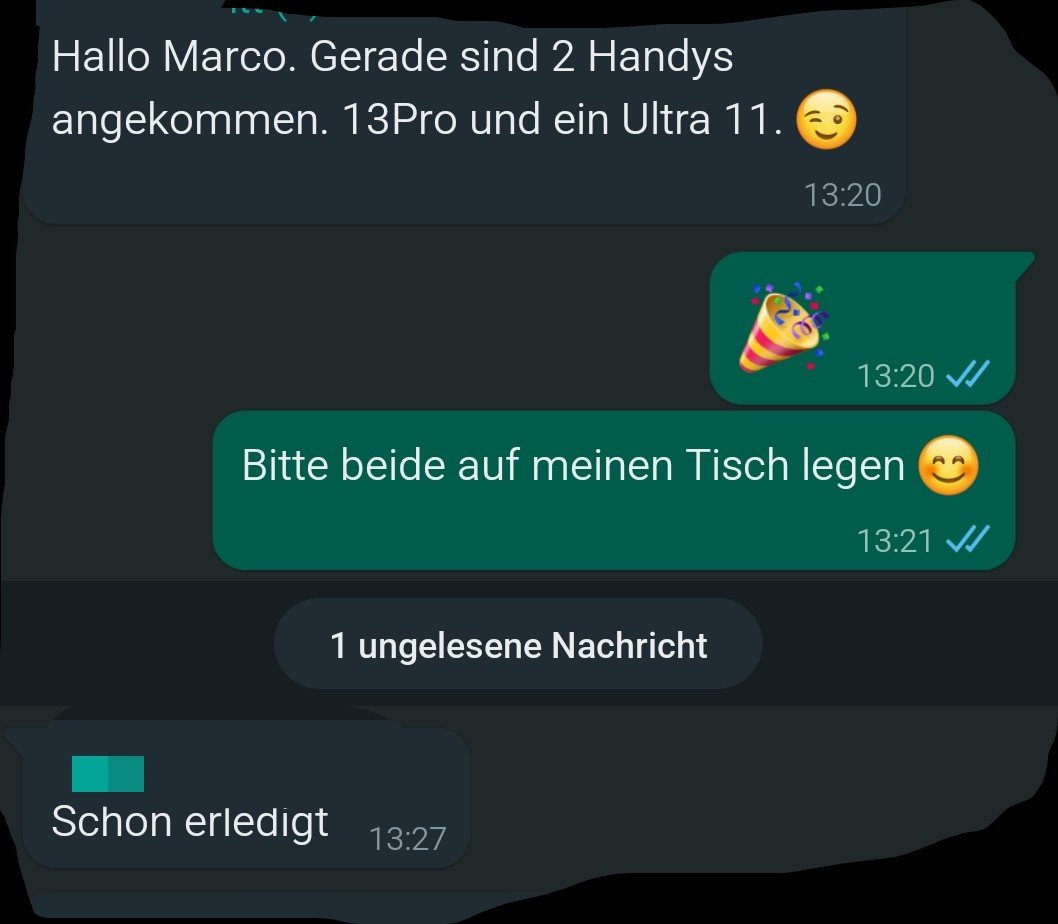Select the 'Bitte beide auf meinen Tisch legen' message
1058x924 pixels.
(x=614, y=490)
